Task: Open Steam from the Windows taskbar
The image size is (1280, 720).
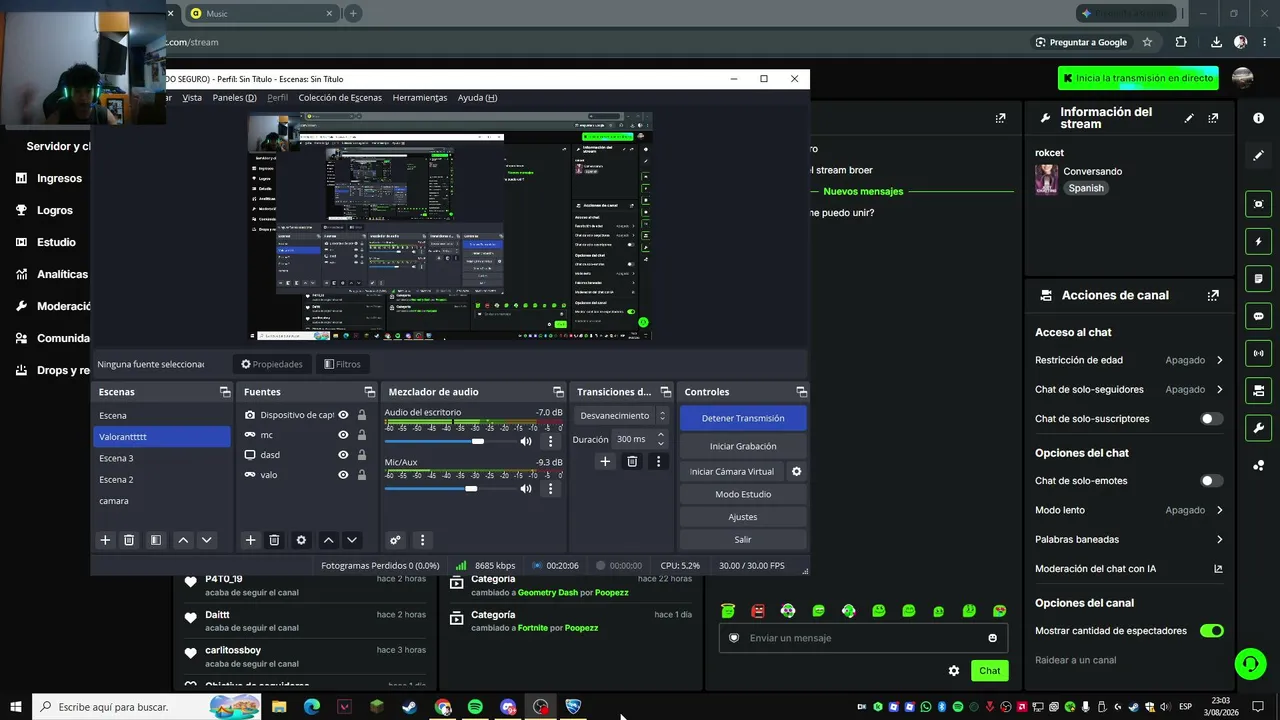Action: 410,707
